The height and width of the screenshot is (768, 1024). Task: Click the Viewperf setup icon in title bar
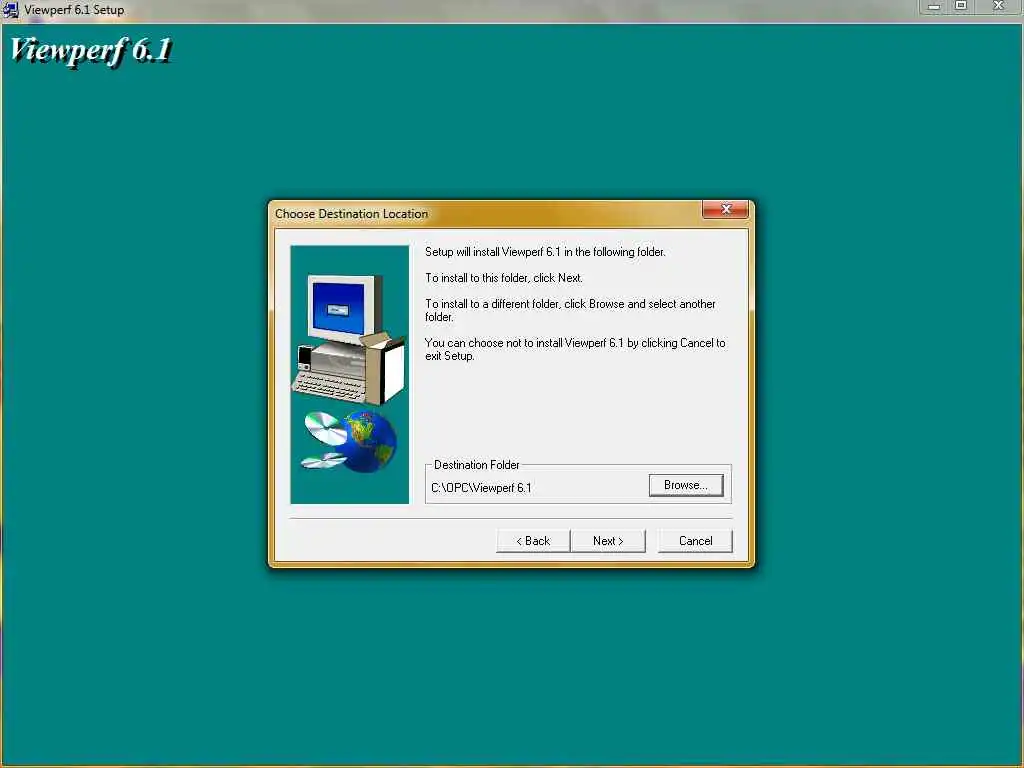coord(11,10)
